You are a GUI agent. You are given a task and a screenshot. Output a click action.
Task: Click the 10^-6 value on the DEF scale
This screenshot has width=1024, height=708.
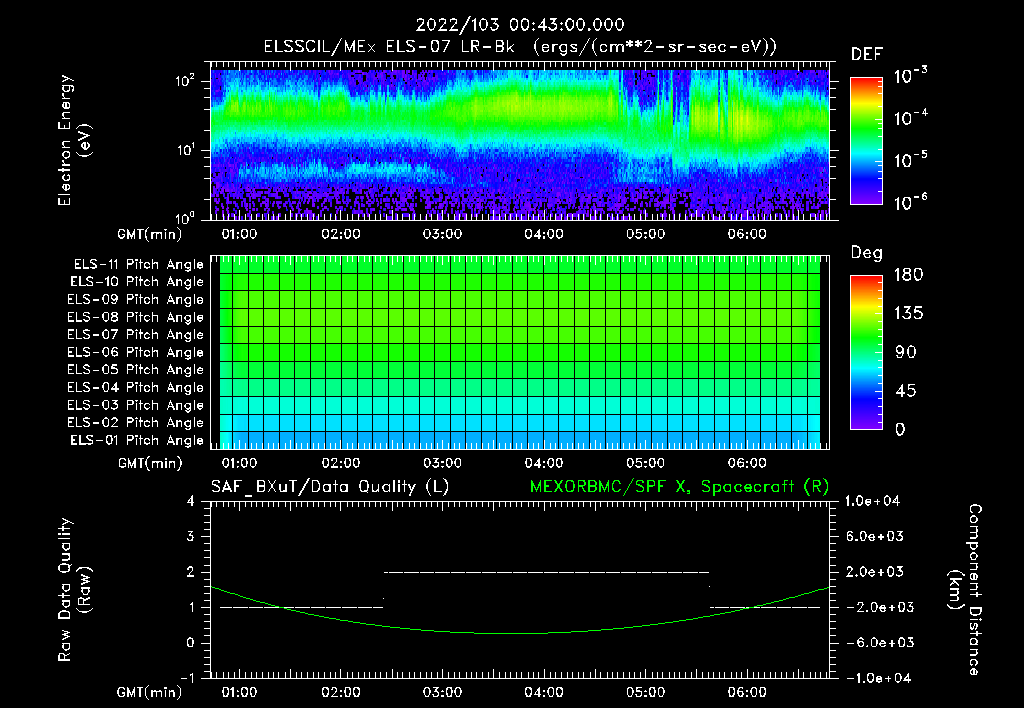910,202
